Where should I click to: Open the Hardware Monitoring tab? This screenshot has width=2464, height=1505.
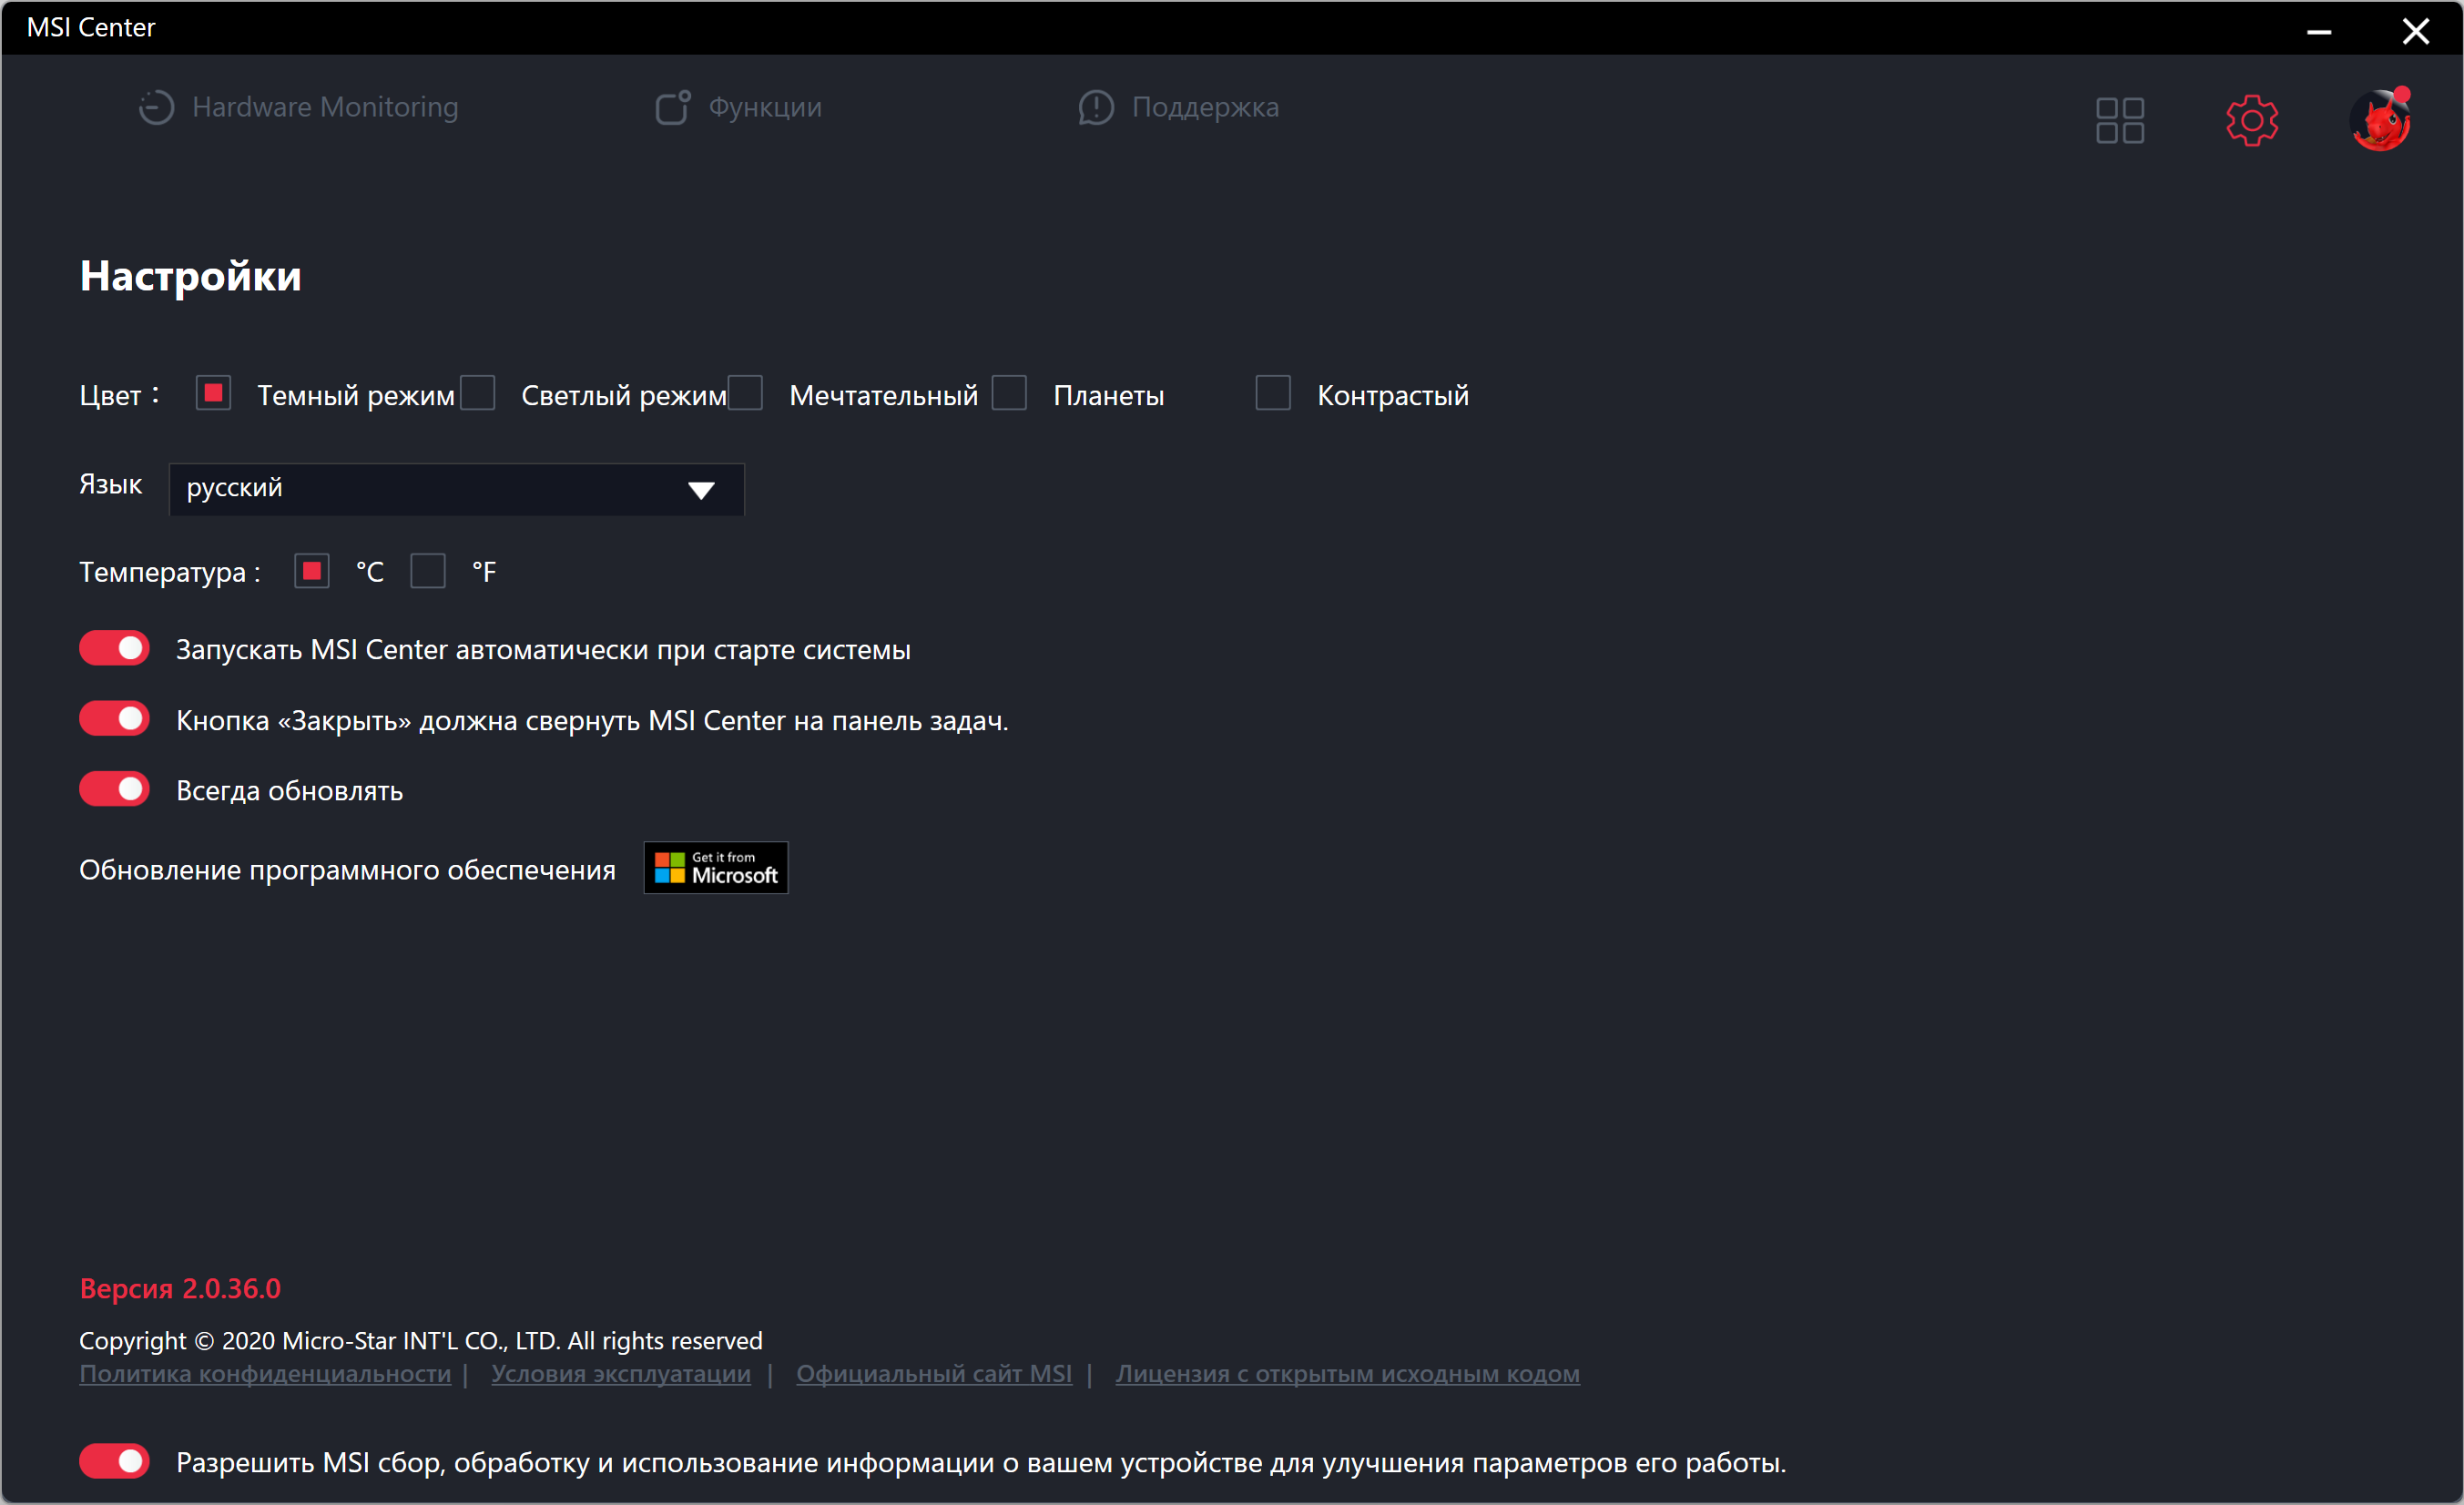click(298, 107)
